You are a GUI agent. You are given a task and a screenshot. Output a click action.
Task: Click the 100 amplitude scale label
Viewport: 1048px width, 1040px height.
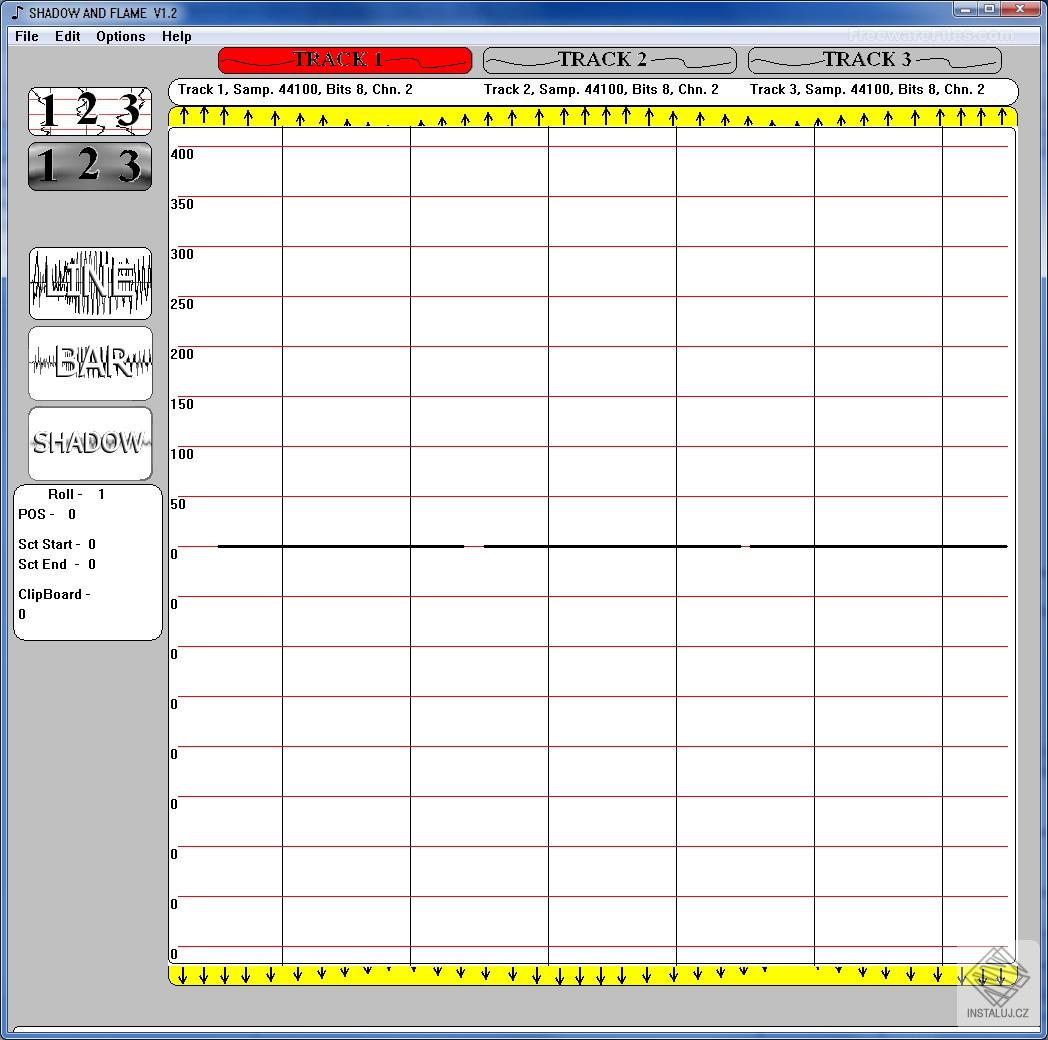pos(182,454)
